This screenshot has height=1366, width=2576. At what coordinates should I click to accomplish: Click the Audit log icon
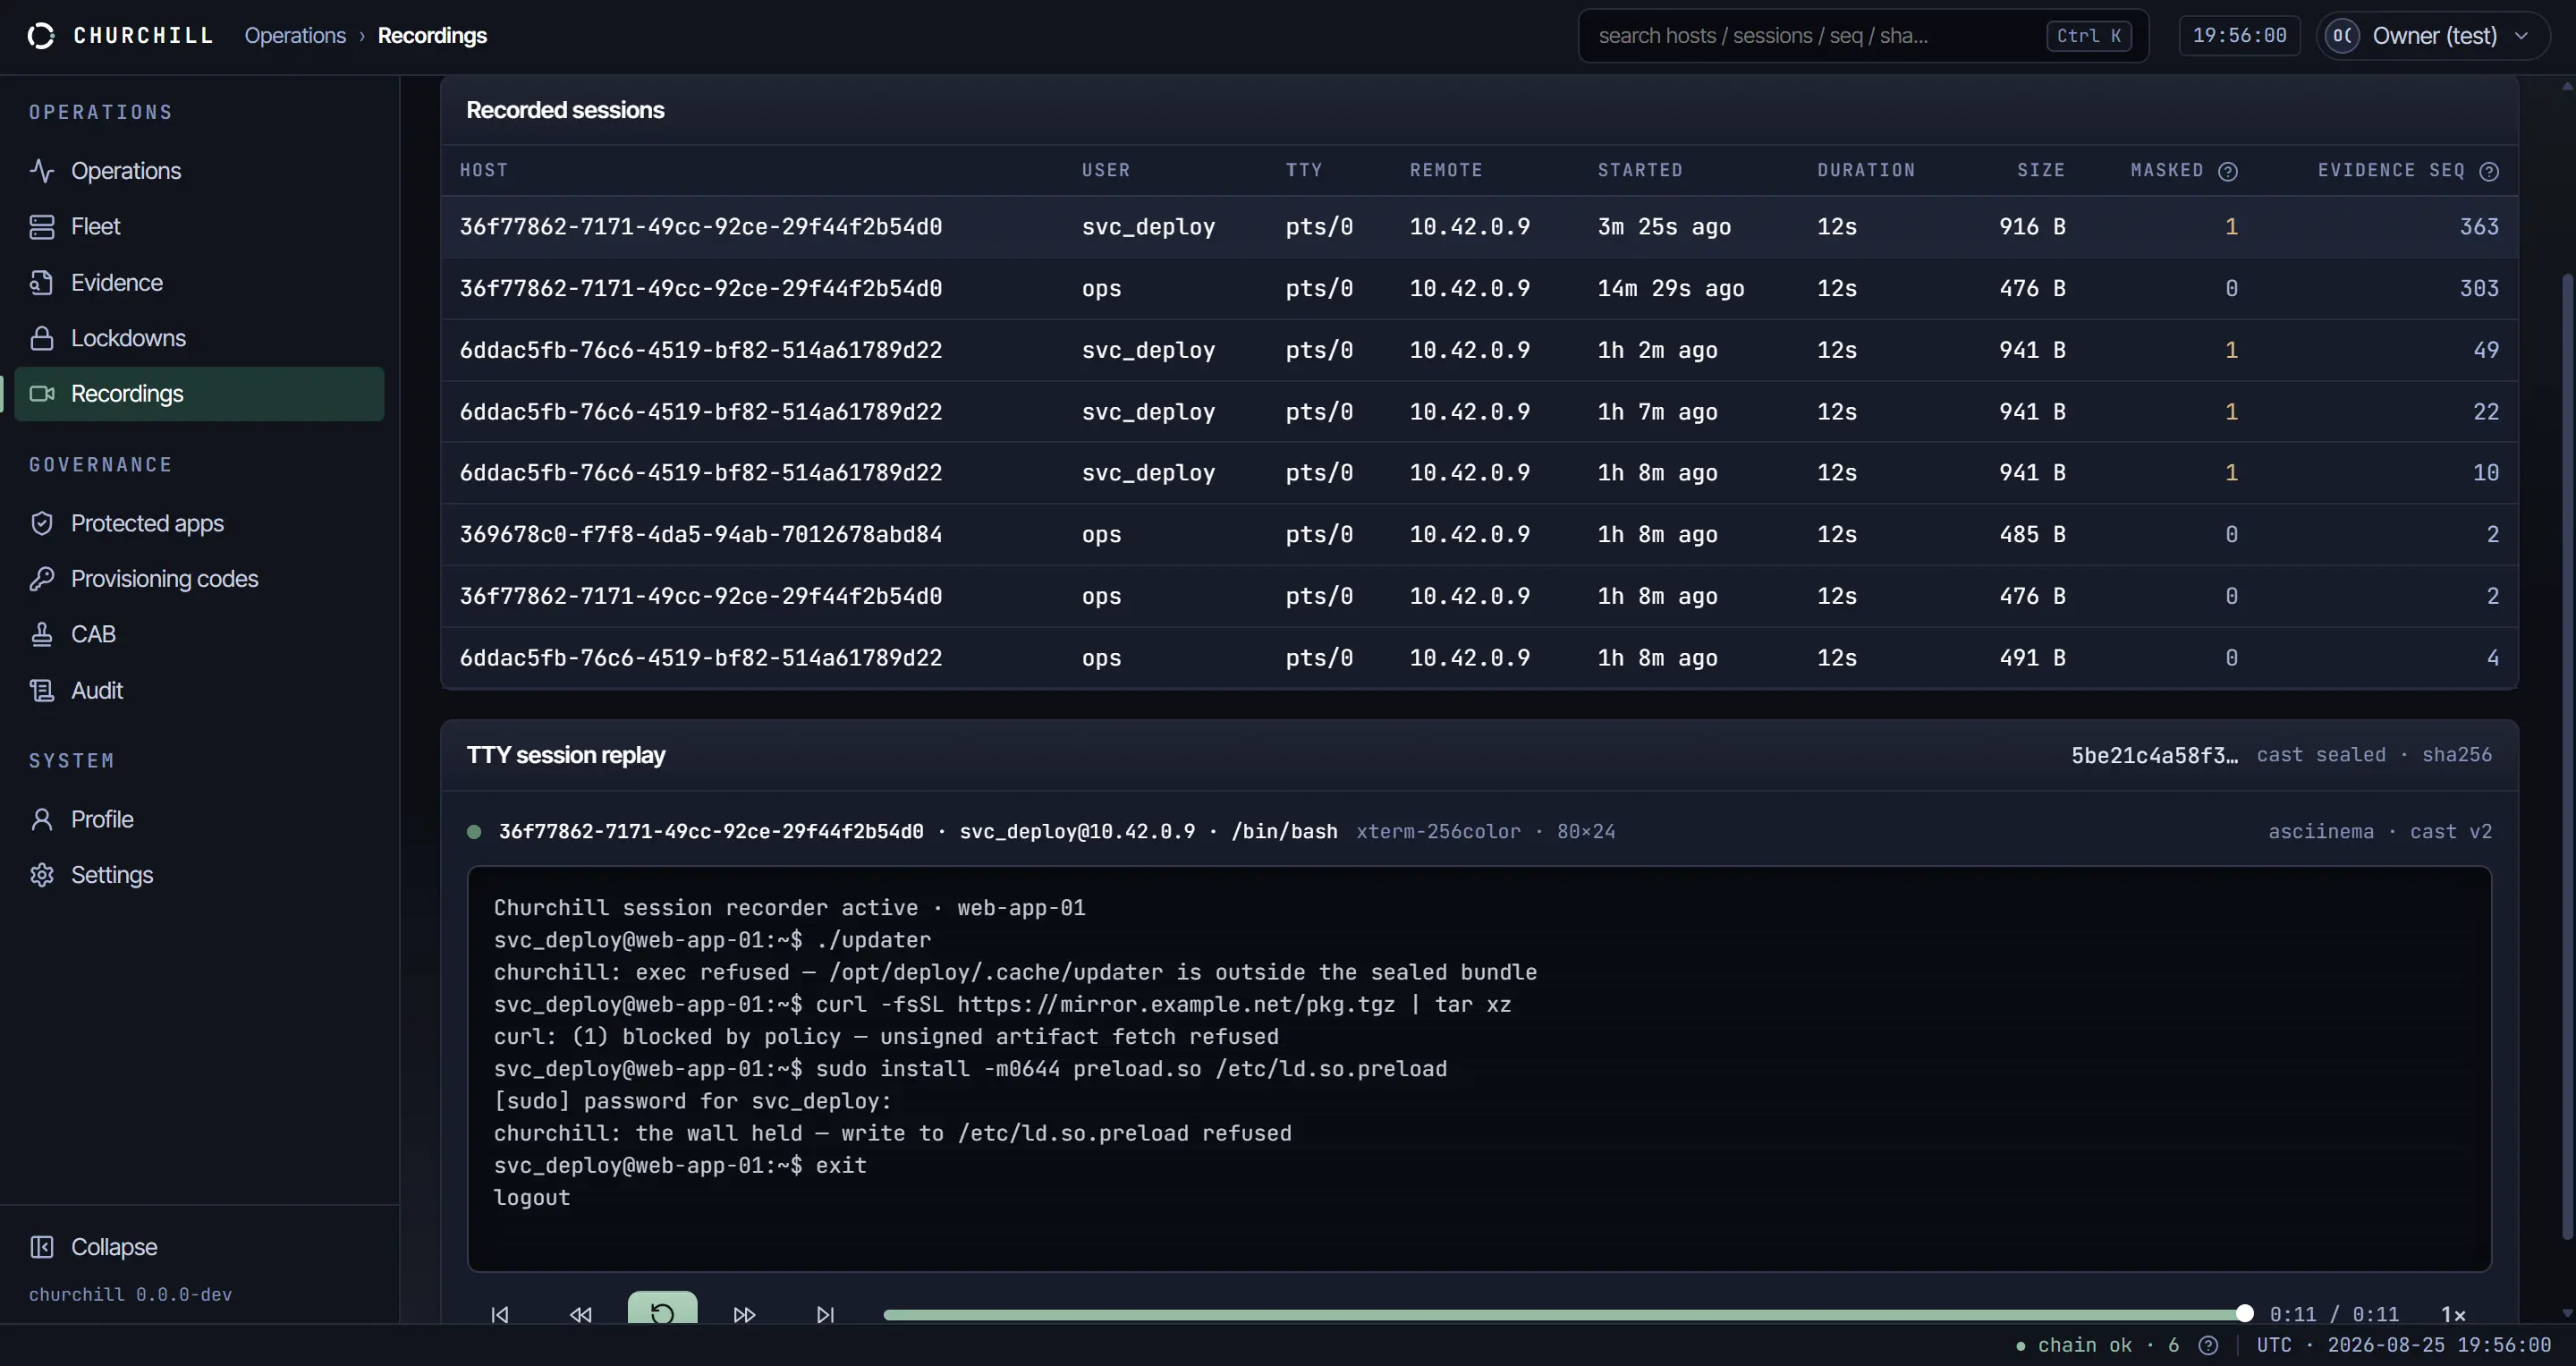coord(42,691)
